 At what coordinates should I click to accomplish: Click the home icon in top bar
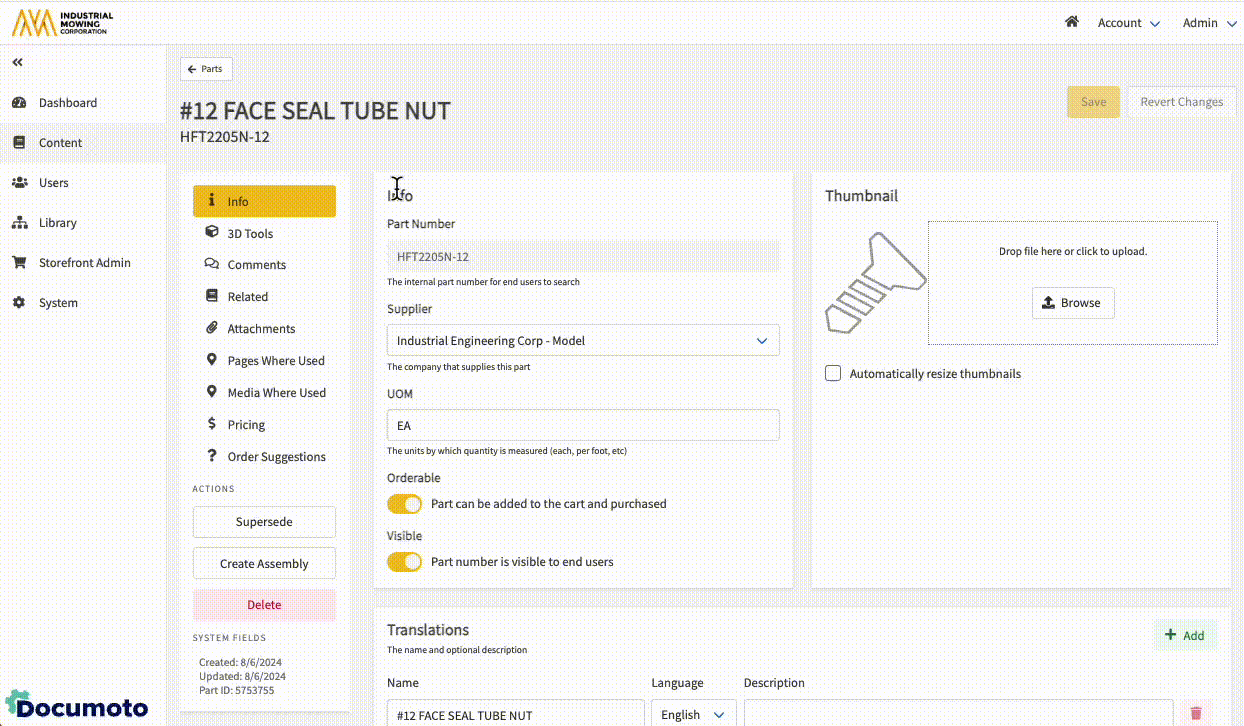(x=1072, y=22)
